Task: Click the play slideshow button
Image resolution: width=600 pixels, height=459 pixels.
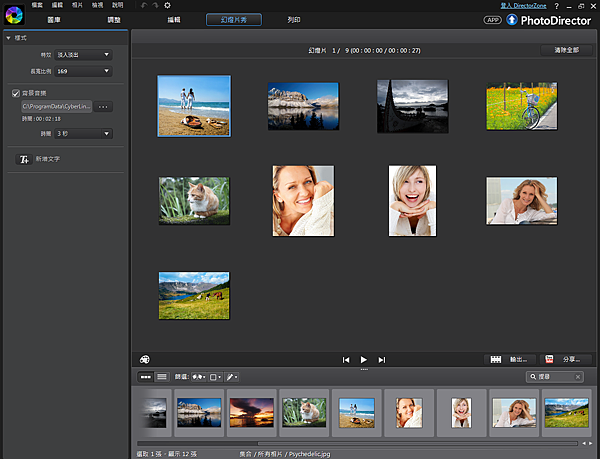Action: [x=364, y=359]
